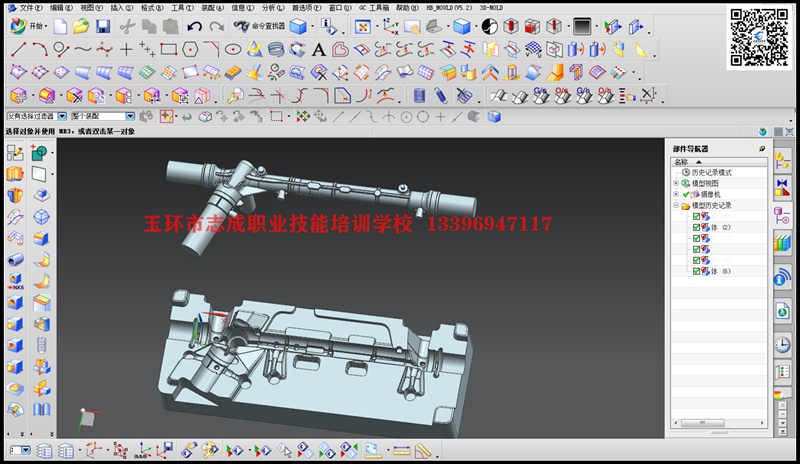Select the Polygon hexagon tool
The height and width of the screenshot is (464, 800).
click(x=190, y=49)
